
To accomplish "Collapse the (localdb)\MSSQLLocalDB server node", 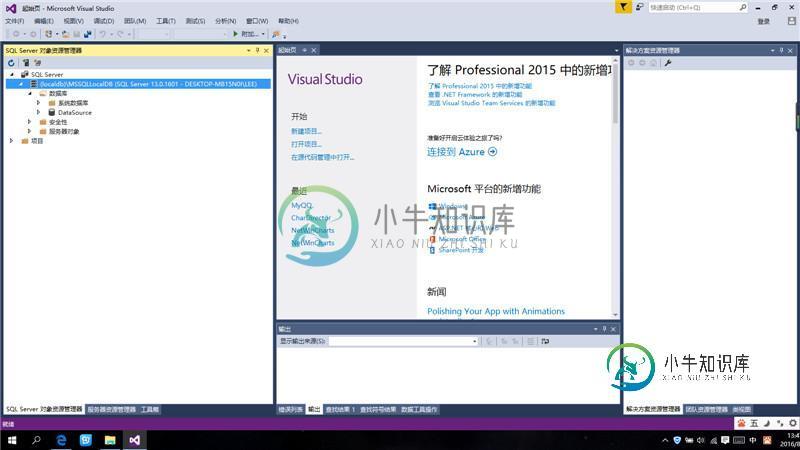I will coord(21,84).
